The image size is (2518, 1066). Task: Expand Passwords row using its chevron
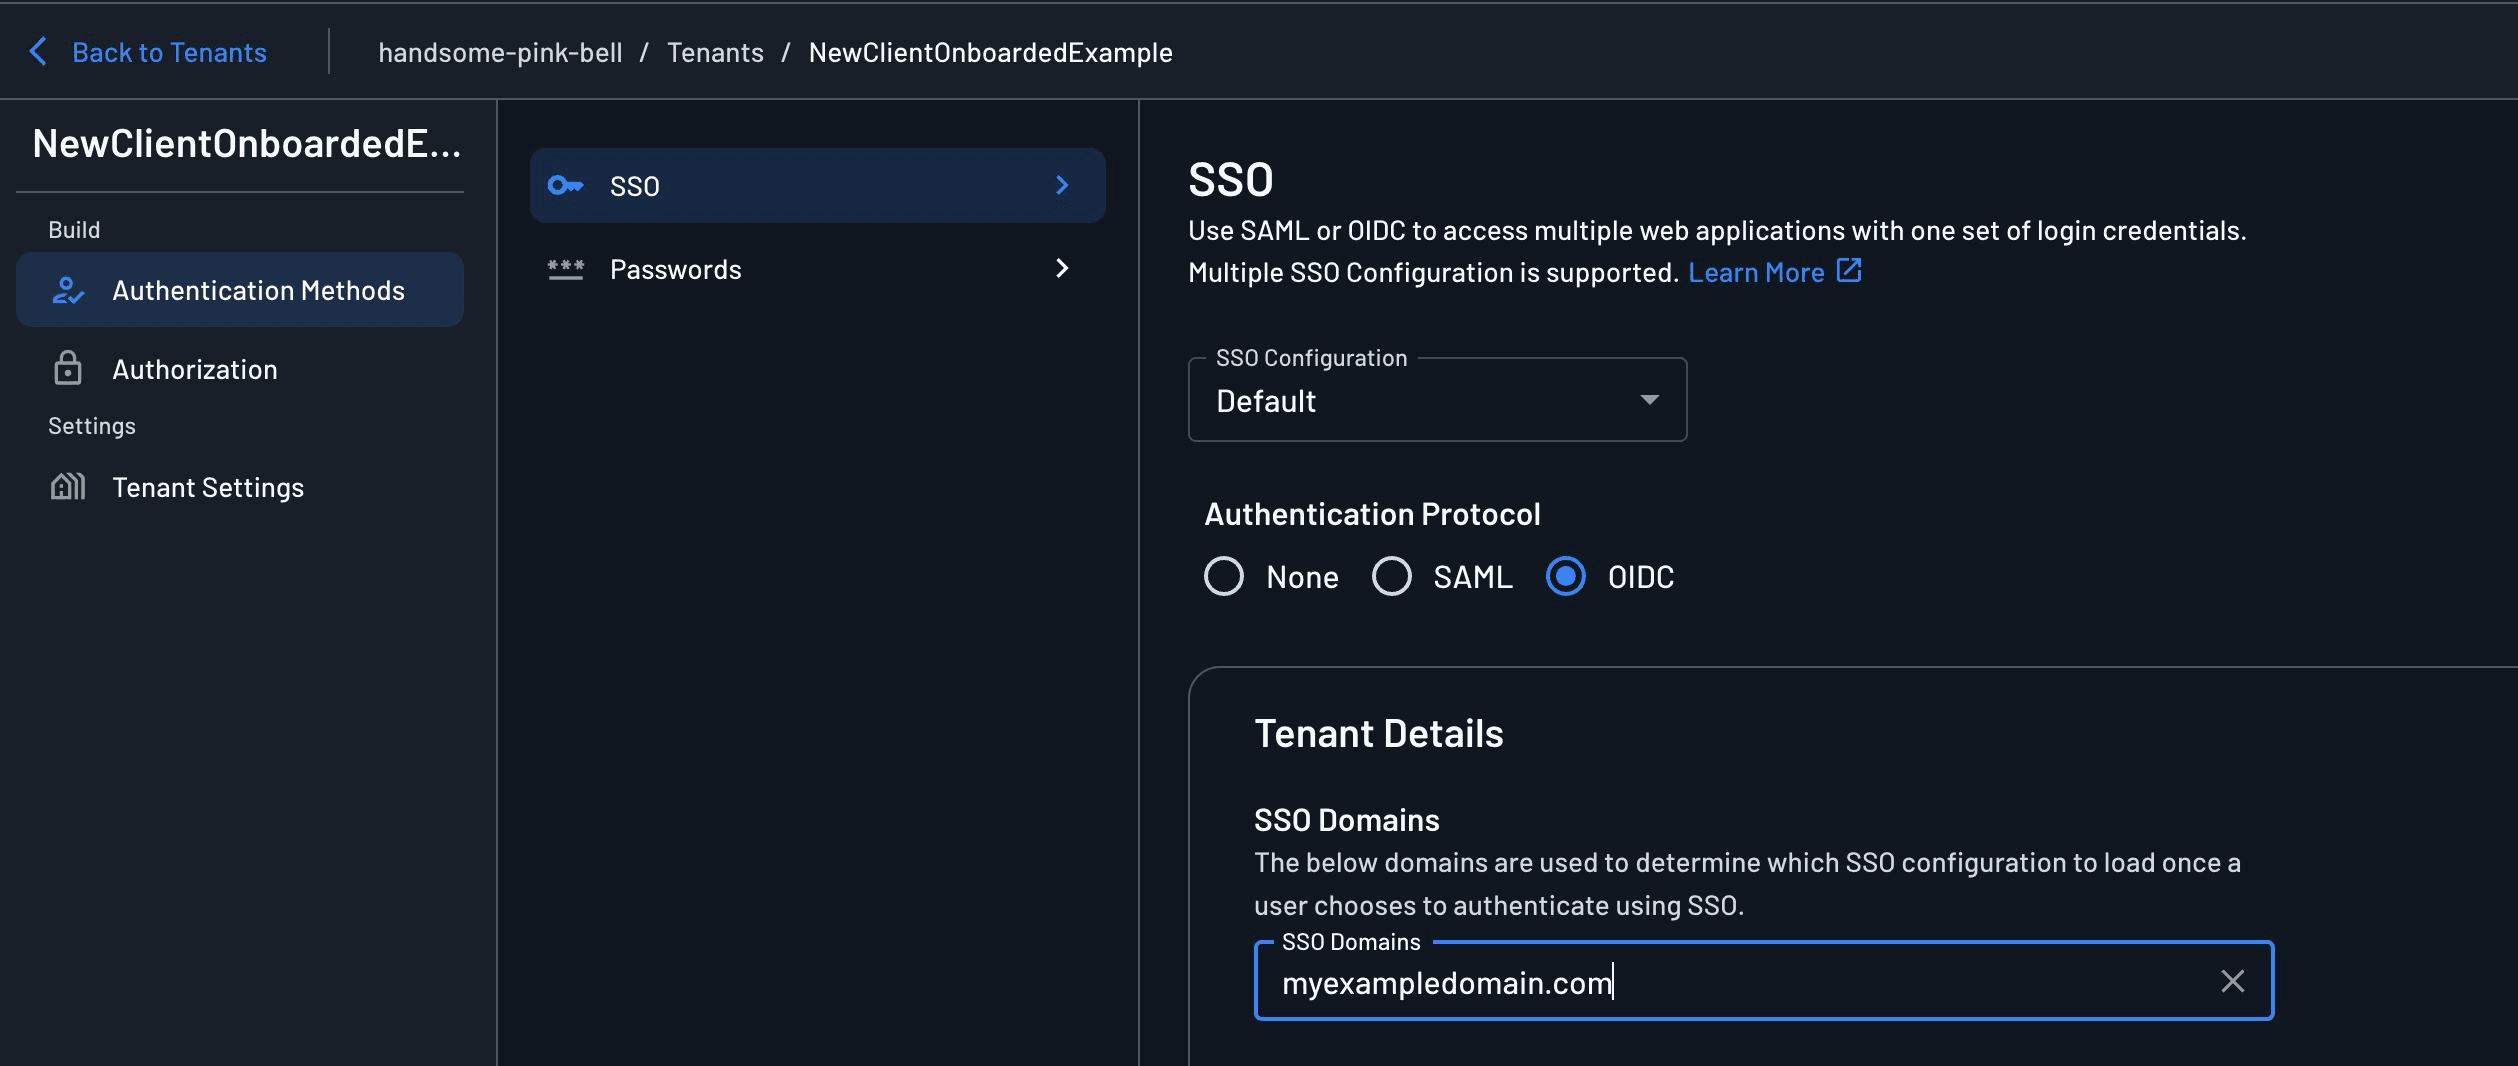(1062, 269)
